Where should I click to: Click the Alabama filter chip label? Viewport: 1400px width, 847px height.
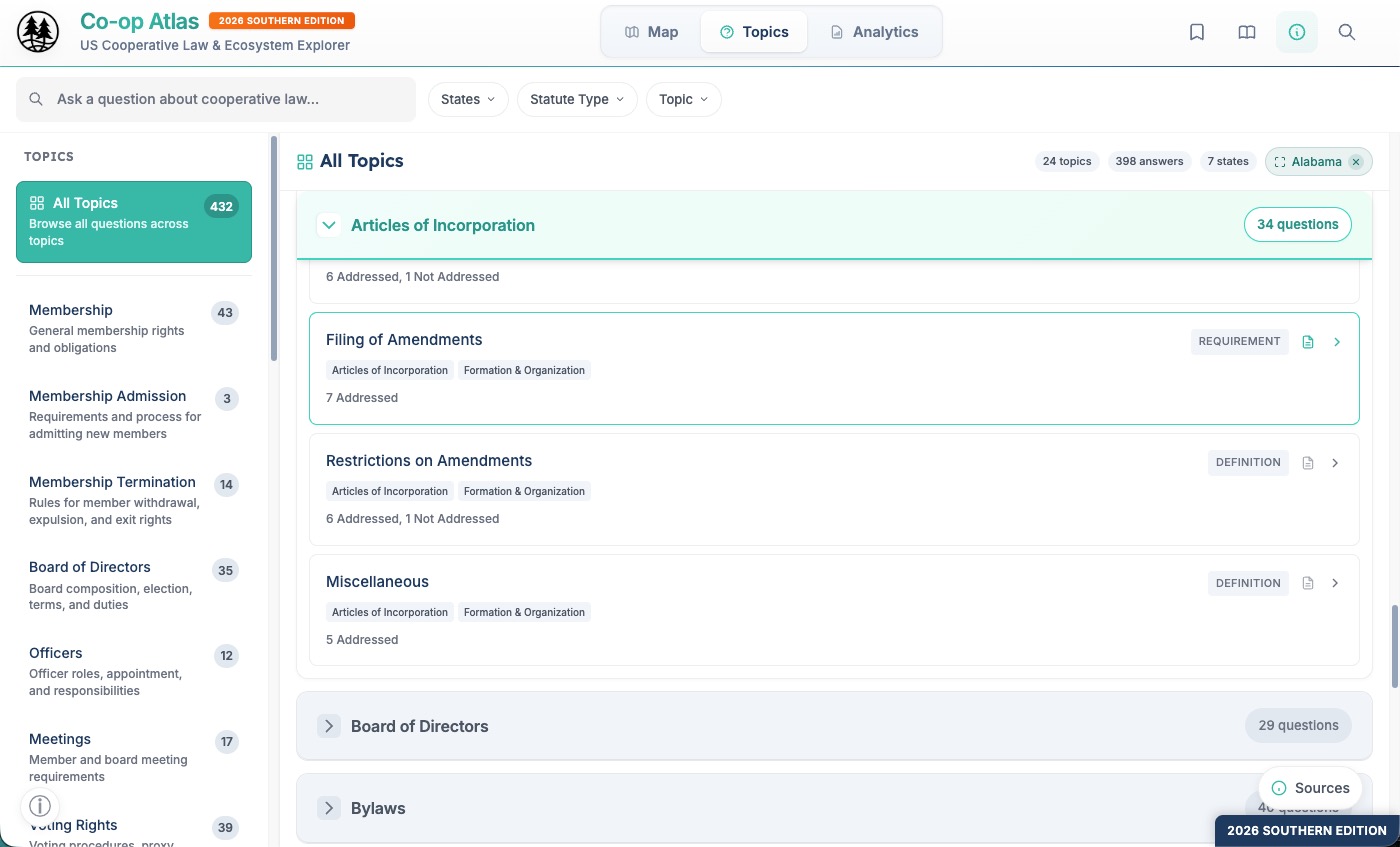point(1316,162)
